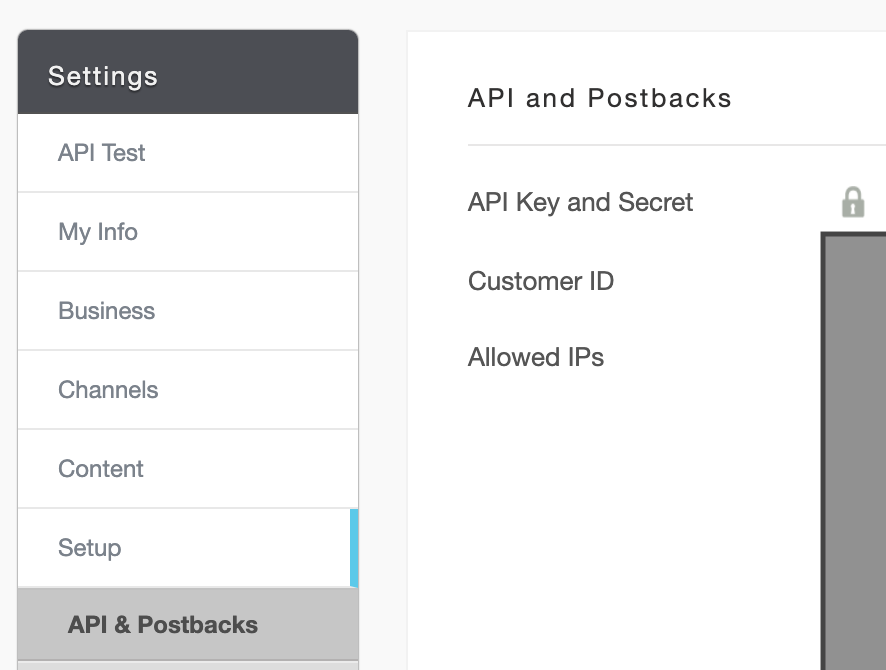Image resolution: width=886 pixels, height=670 pixels.
Task: Navigate to the Content settings item
Action: (101, 469)
